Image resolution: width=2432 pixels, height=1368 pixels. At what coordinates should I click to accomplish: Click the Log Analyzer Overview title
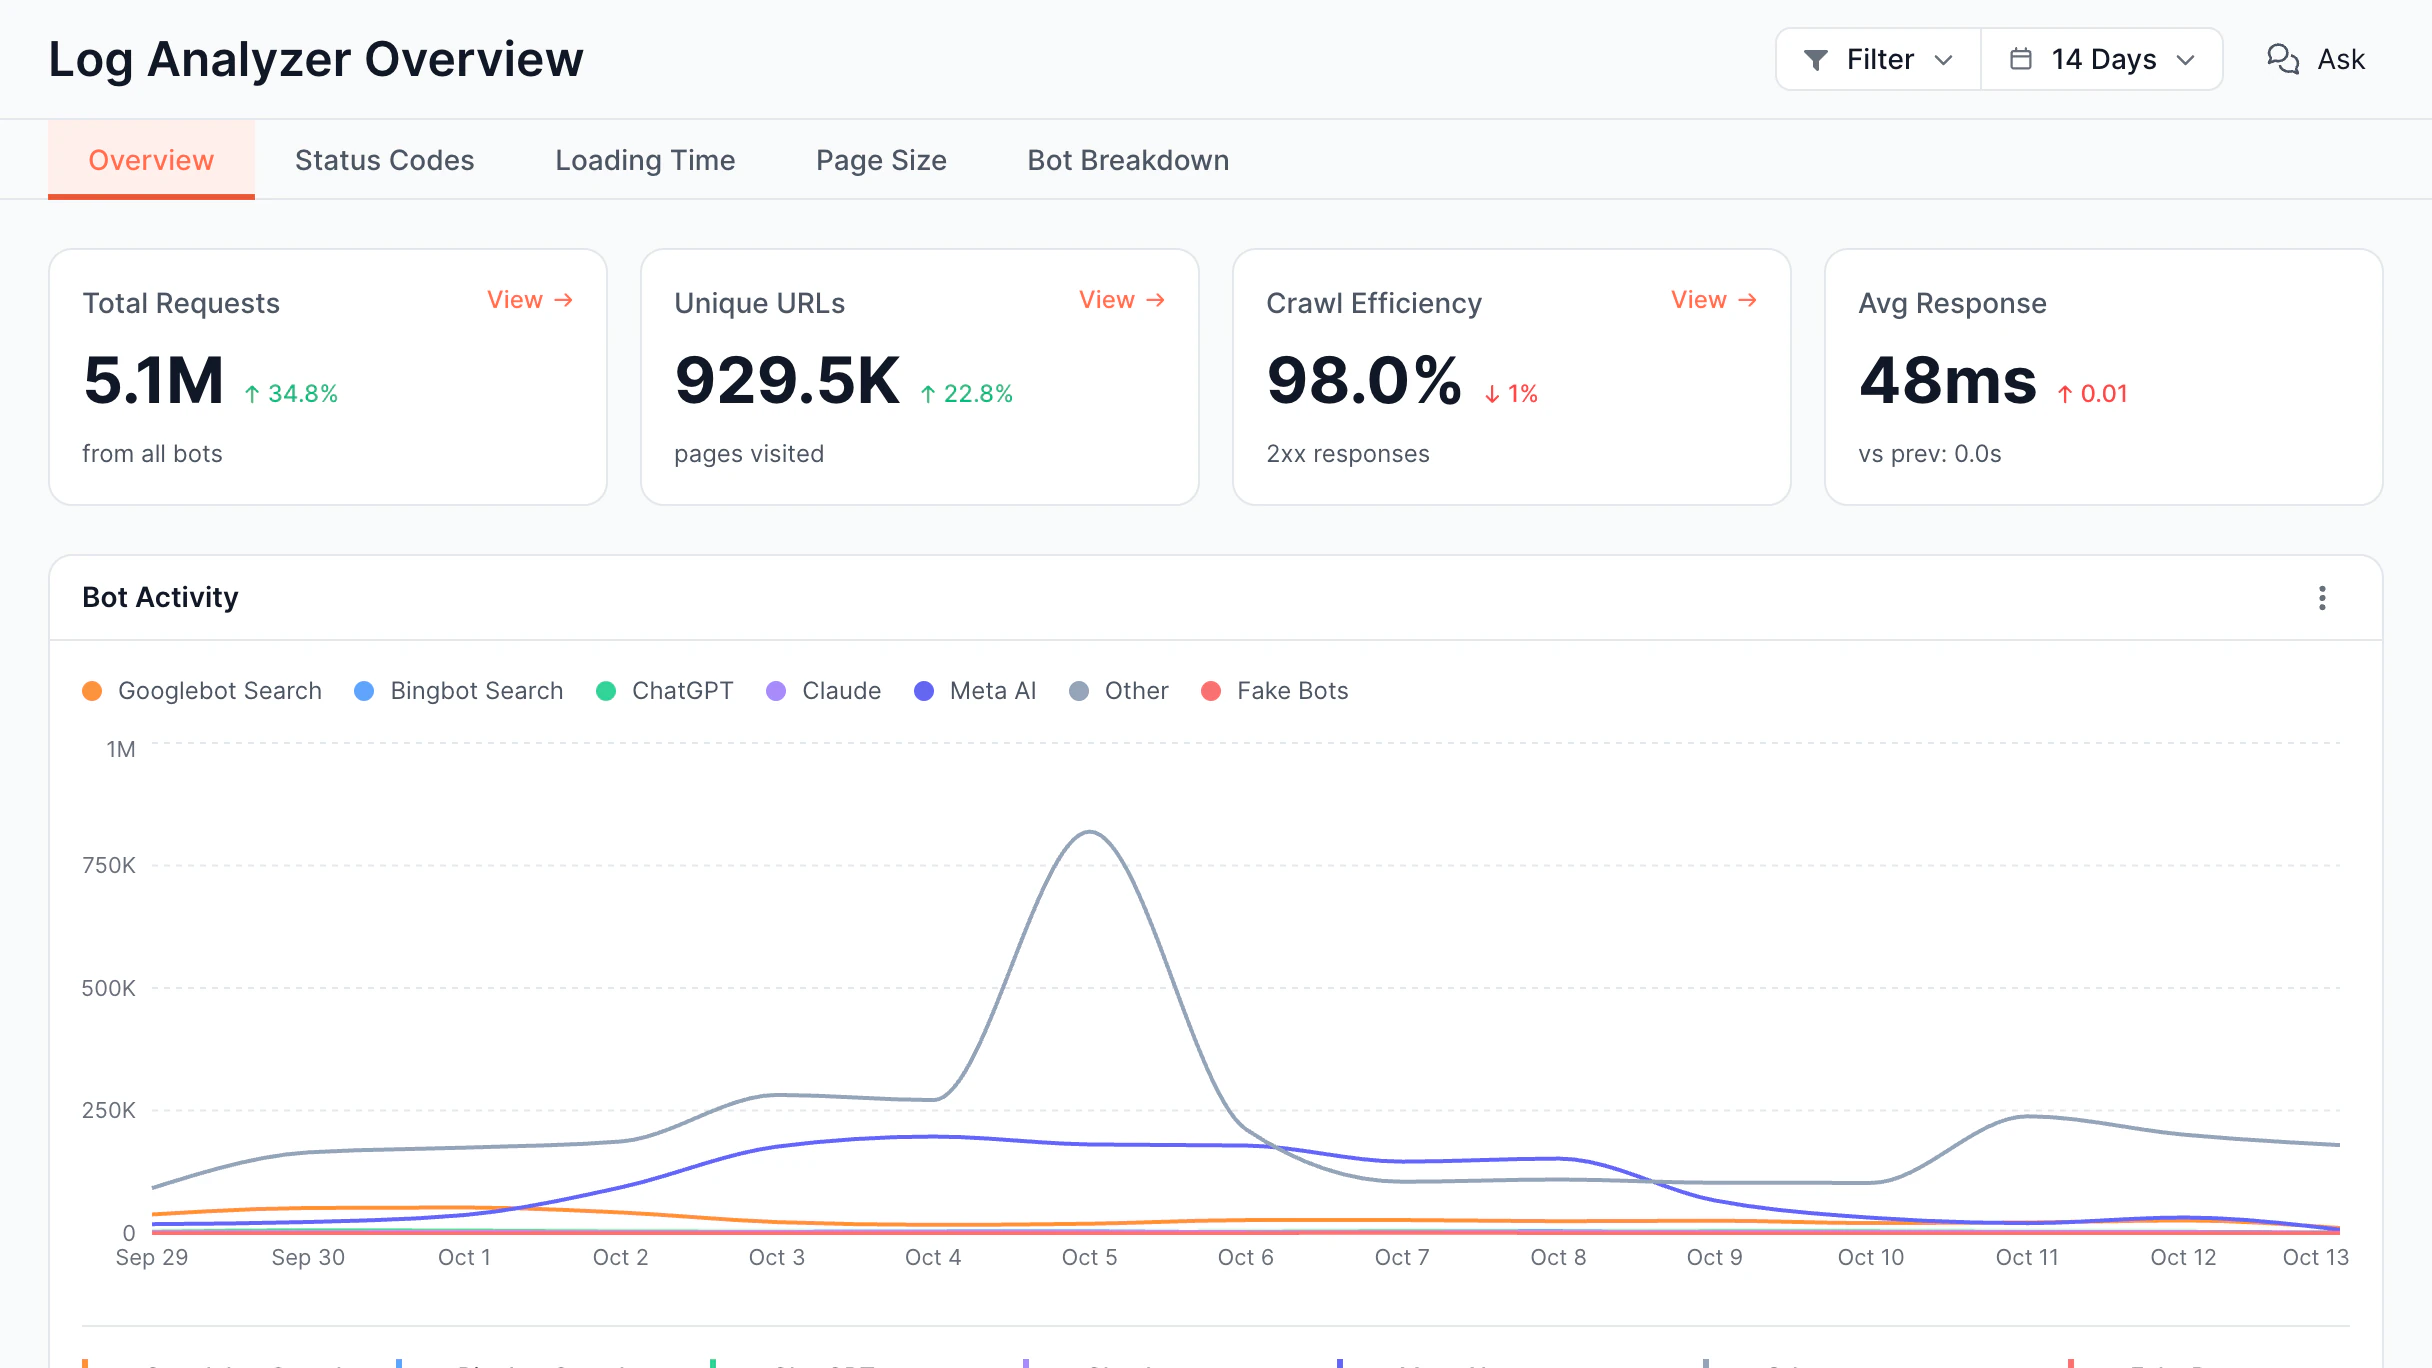(316, 59)
